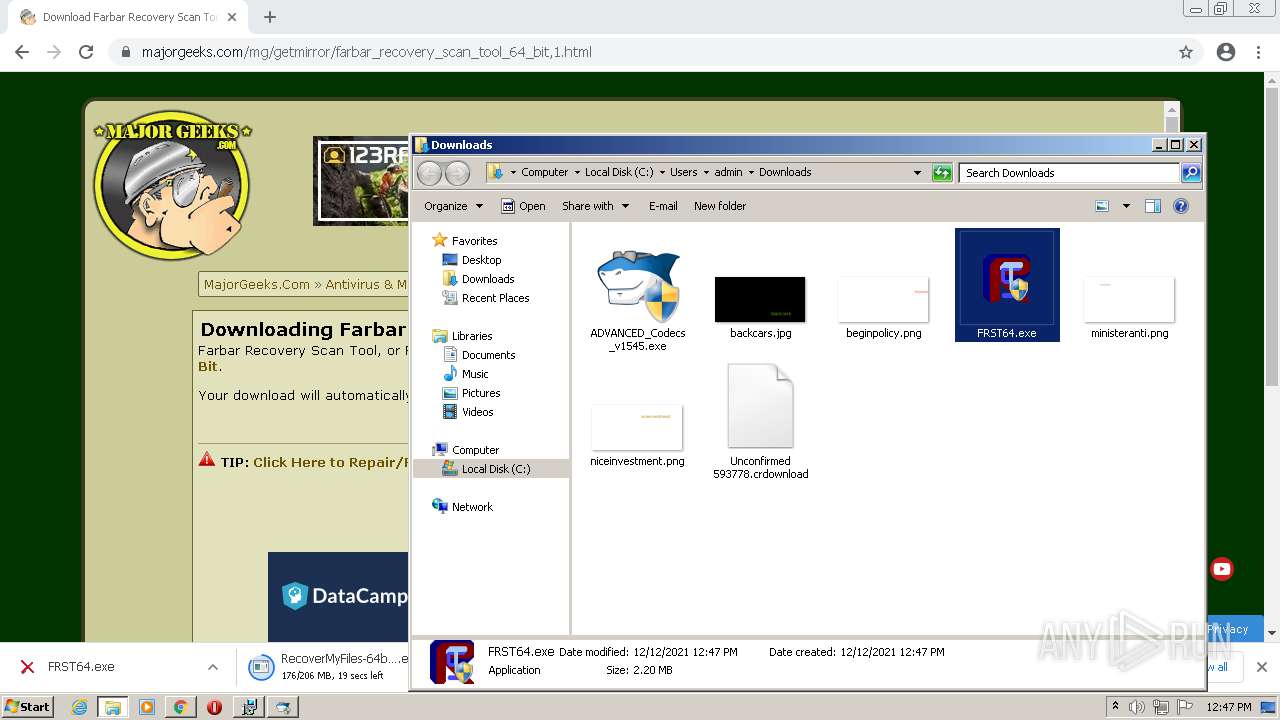This screenshot has width=1280, height=720.
Task: Select Local Disk (C:) in tree
Action: [496, 469]
